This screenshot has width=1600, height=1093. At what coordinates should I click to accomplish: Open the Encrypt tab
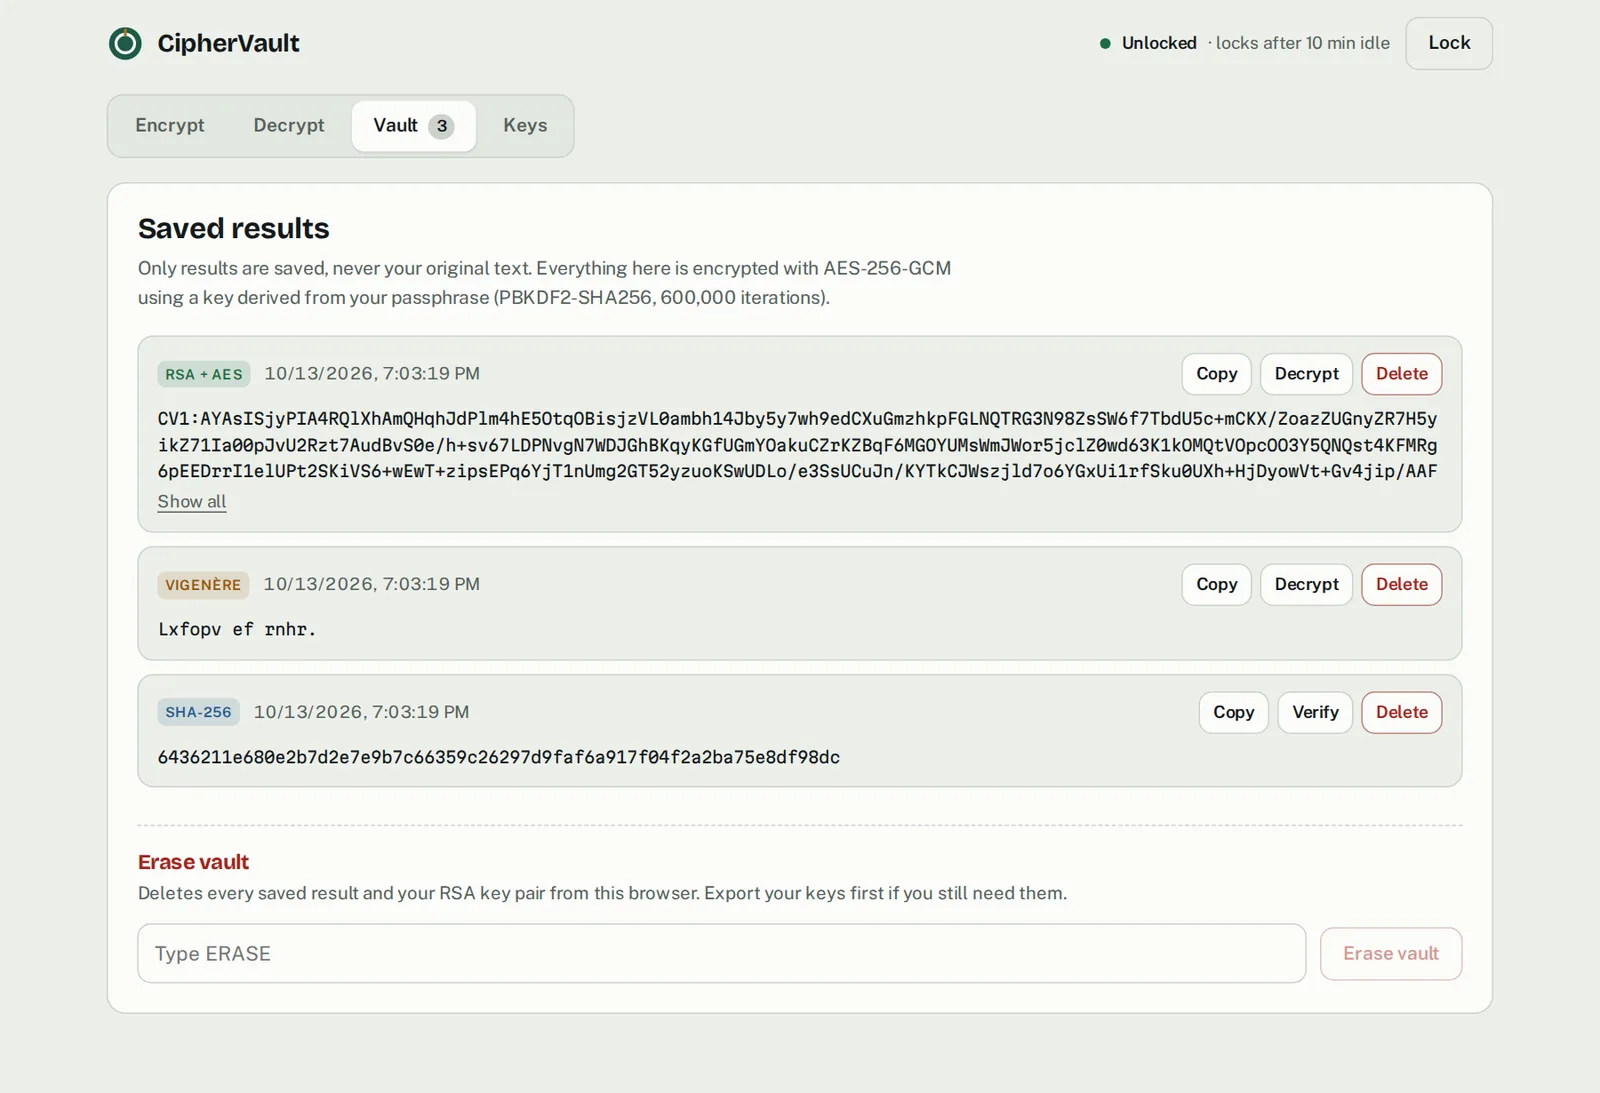(x=170, y=125)
